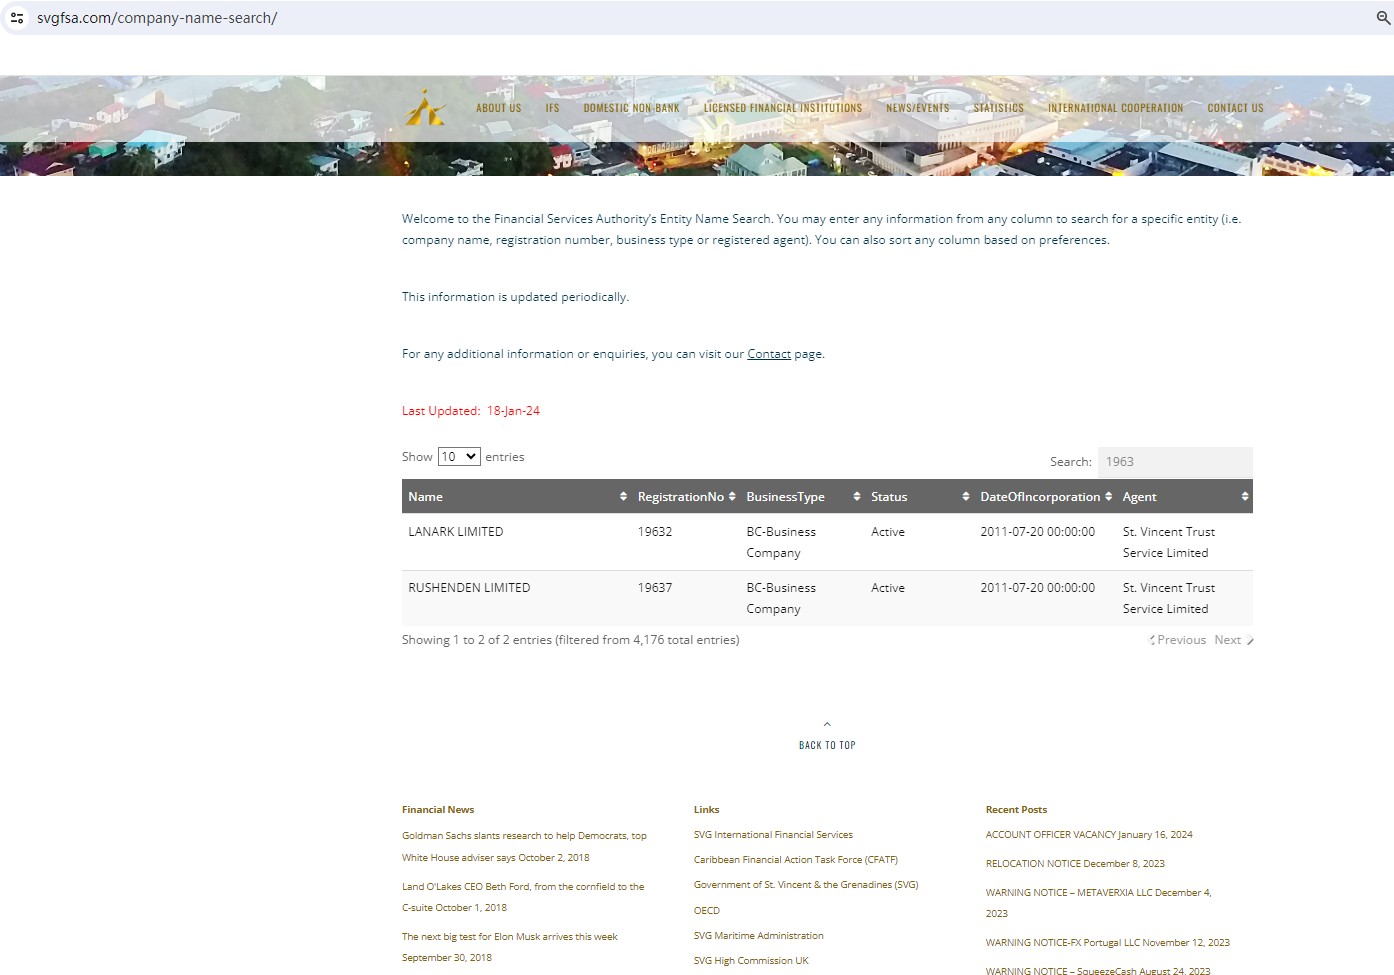Click business type in LANARK LIMITED row
Viewport: 1394px width, 975px height.
point(781,542)
